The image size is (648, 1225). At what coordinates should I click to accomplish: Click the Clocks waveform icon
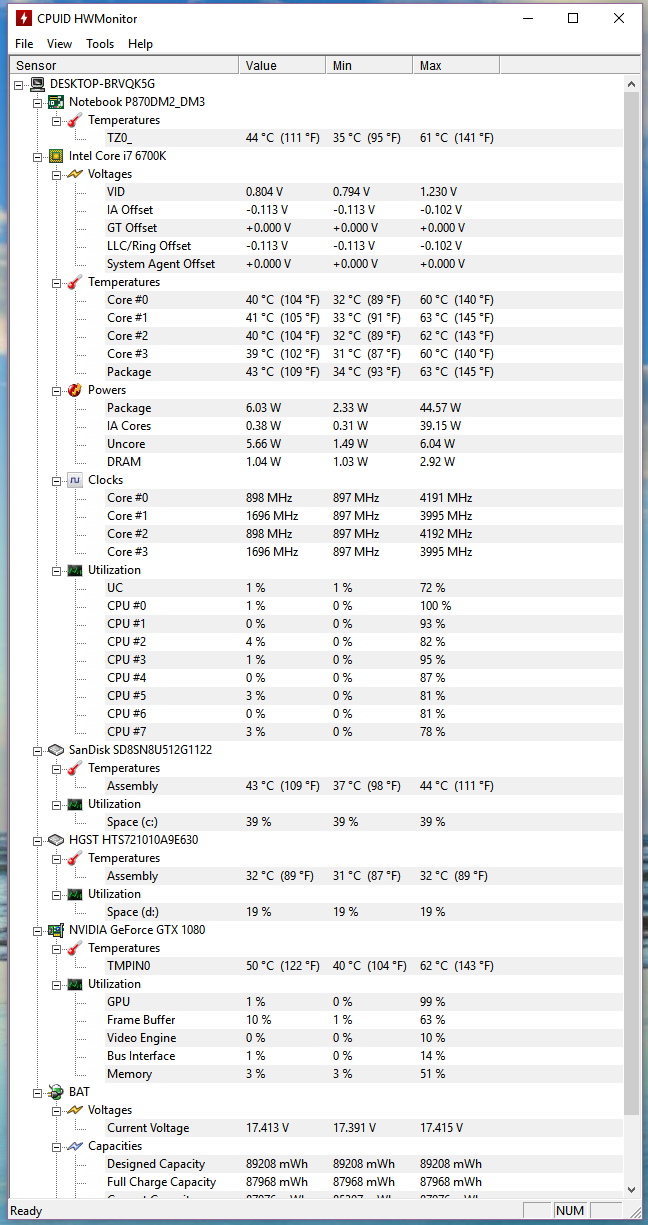pyautogui.click(x=76, y=480)
